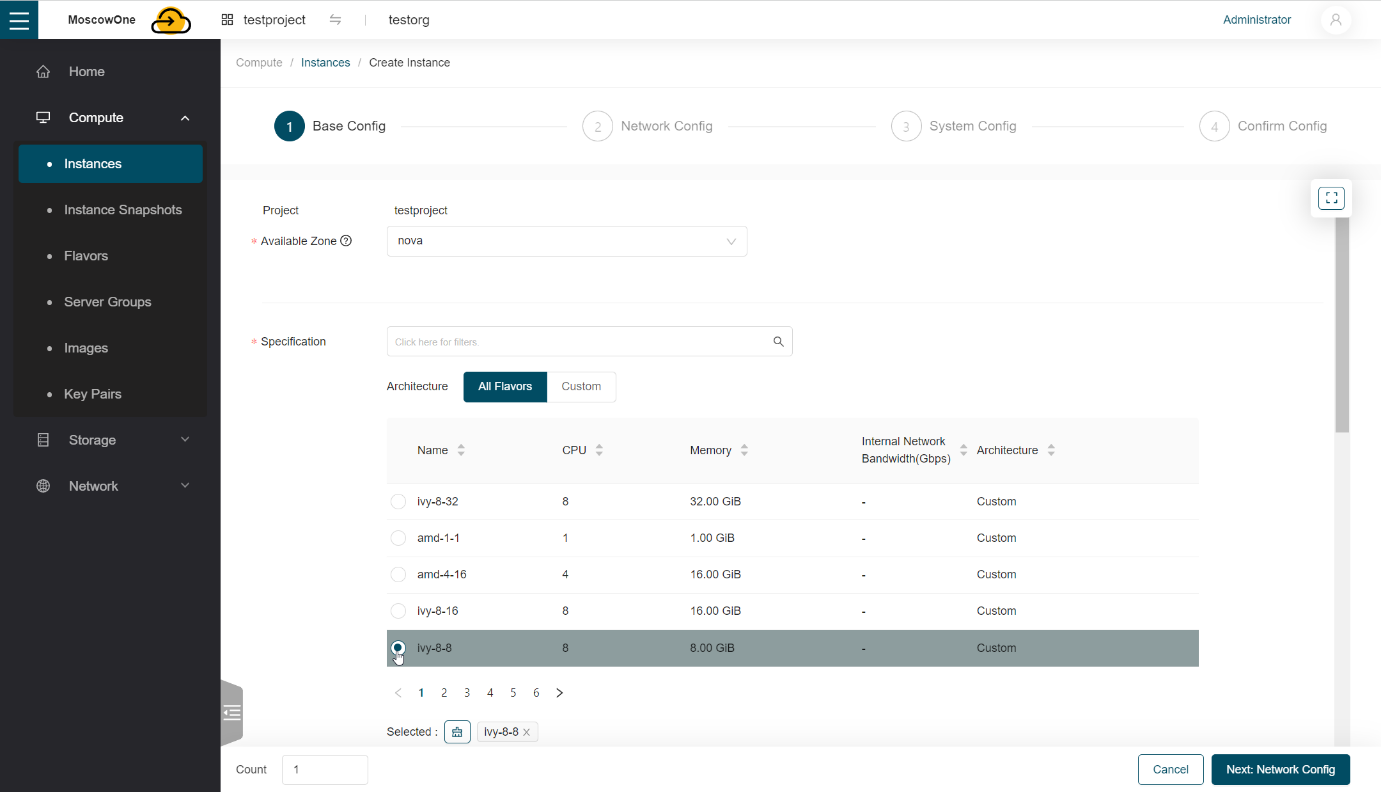The height and width of the screenshot is (792, 1381).
Task: Click the Available Zone help icon
Action: pos(346,241)
